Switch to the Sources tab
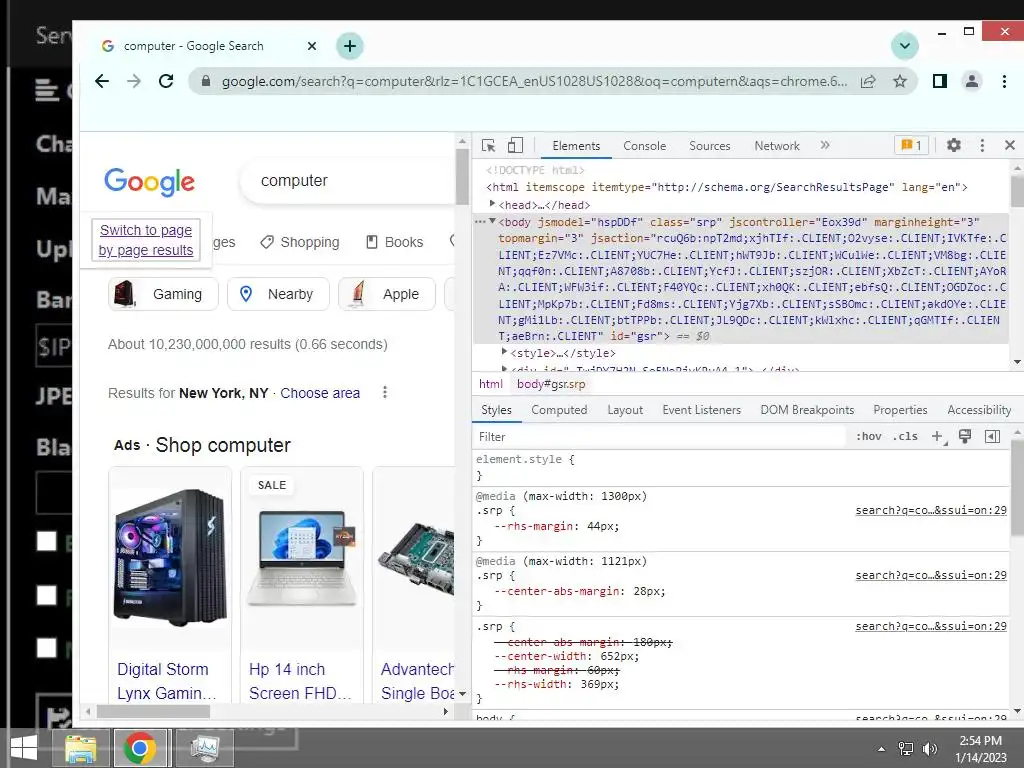This screenshot has width=1024, height=768. point(709,146)
